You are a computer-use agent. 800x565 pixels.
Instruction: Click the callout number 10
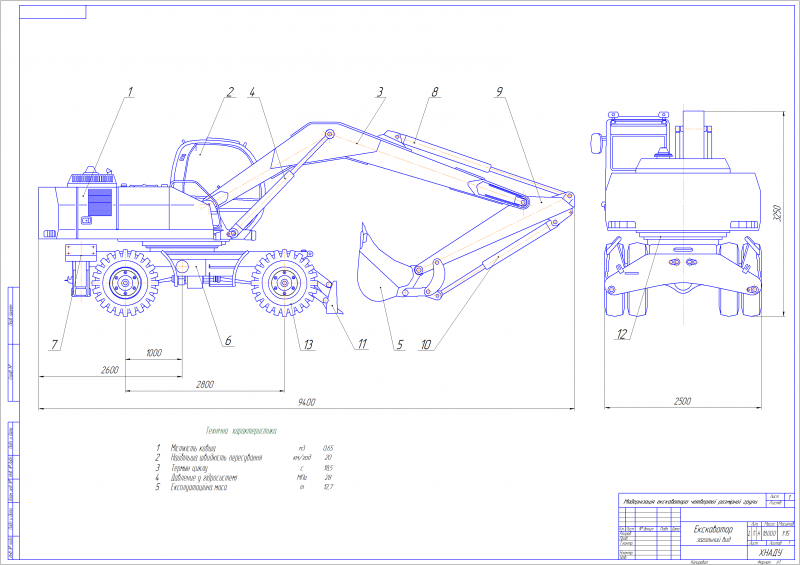click(426, 345)
